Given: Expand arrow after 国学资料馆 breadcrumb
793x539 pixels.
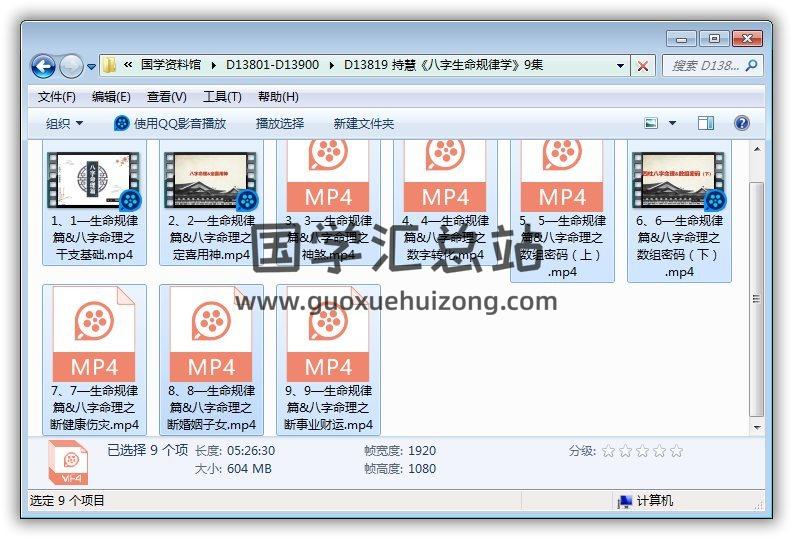Looking at the screenshot, I should click(x=213, y=66).
